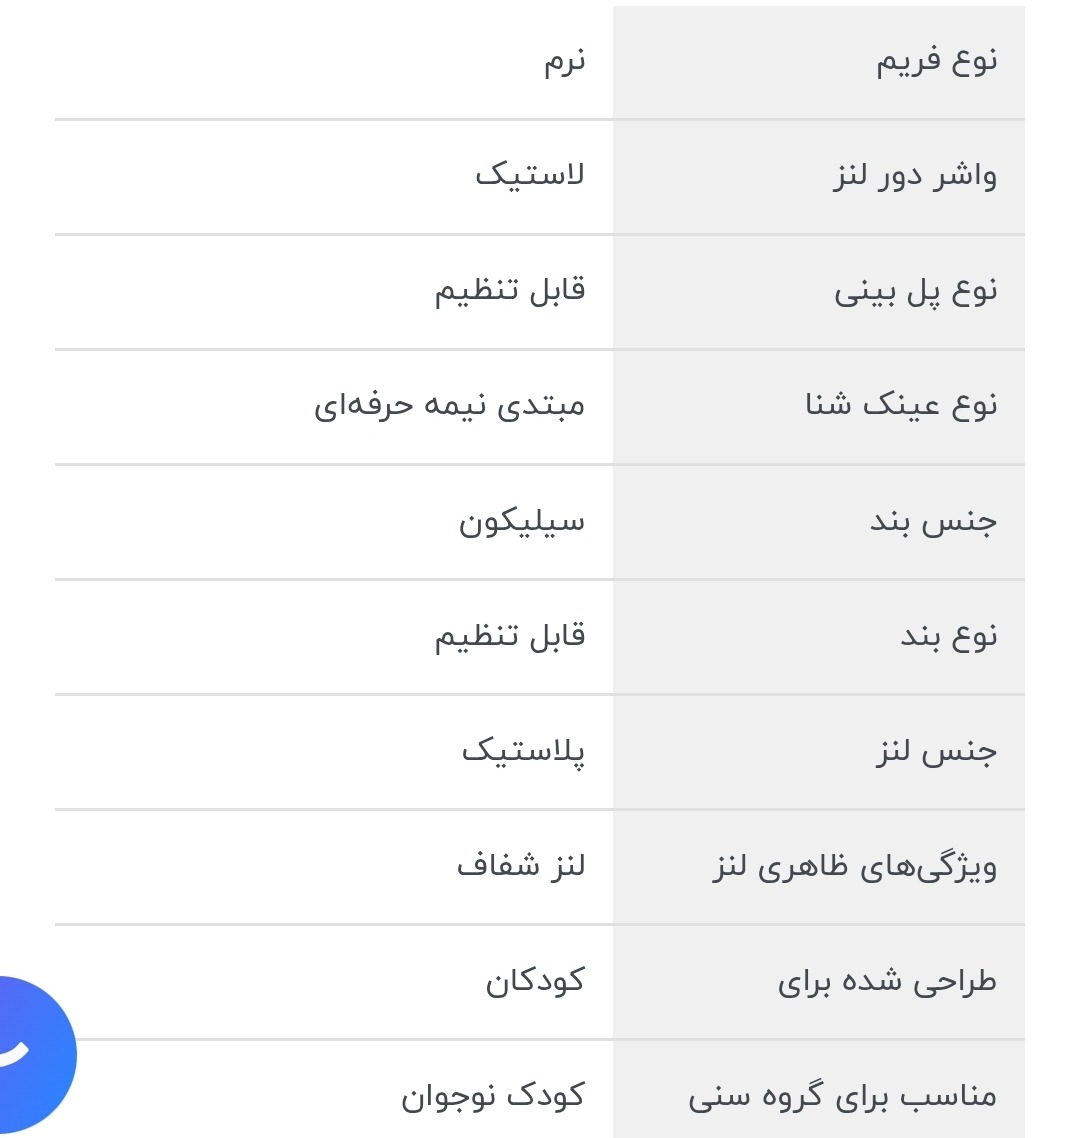Select the کودکان value text
The width and height of the screenshot is (1080, 1138).
534,982
